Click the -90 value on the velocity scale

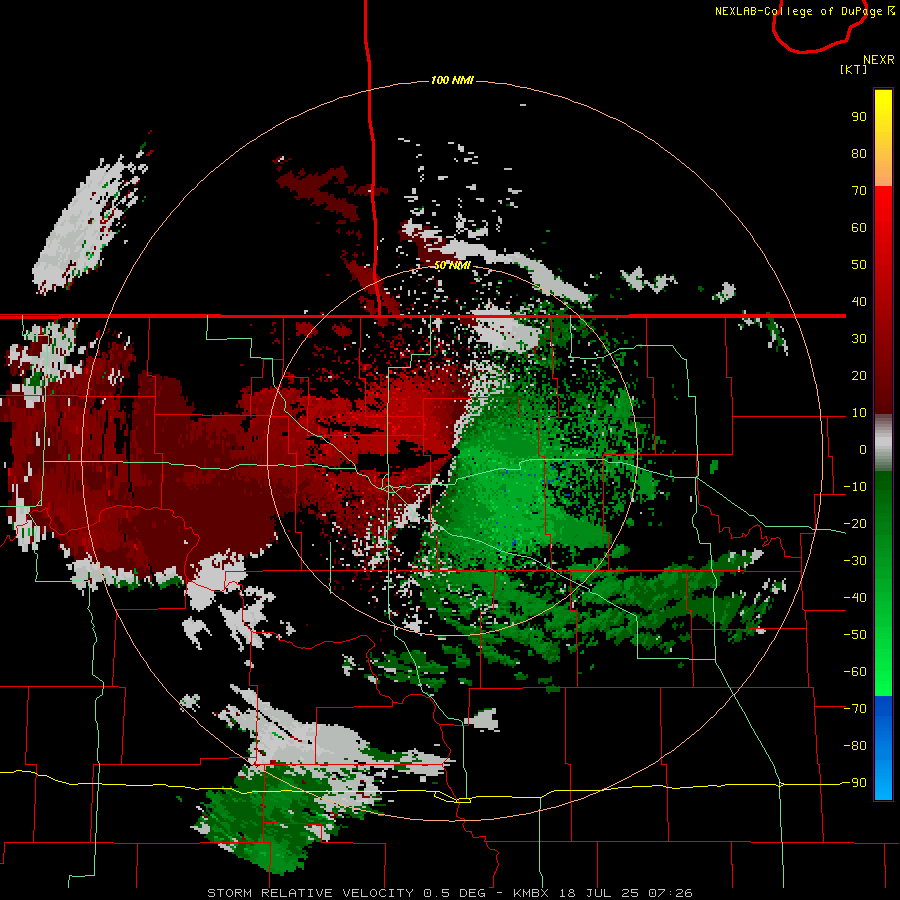click(x=855, y=783)
